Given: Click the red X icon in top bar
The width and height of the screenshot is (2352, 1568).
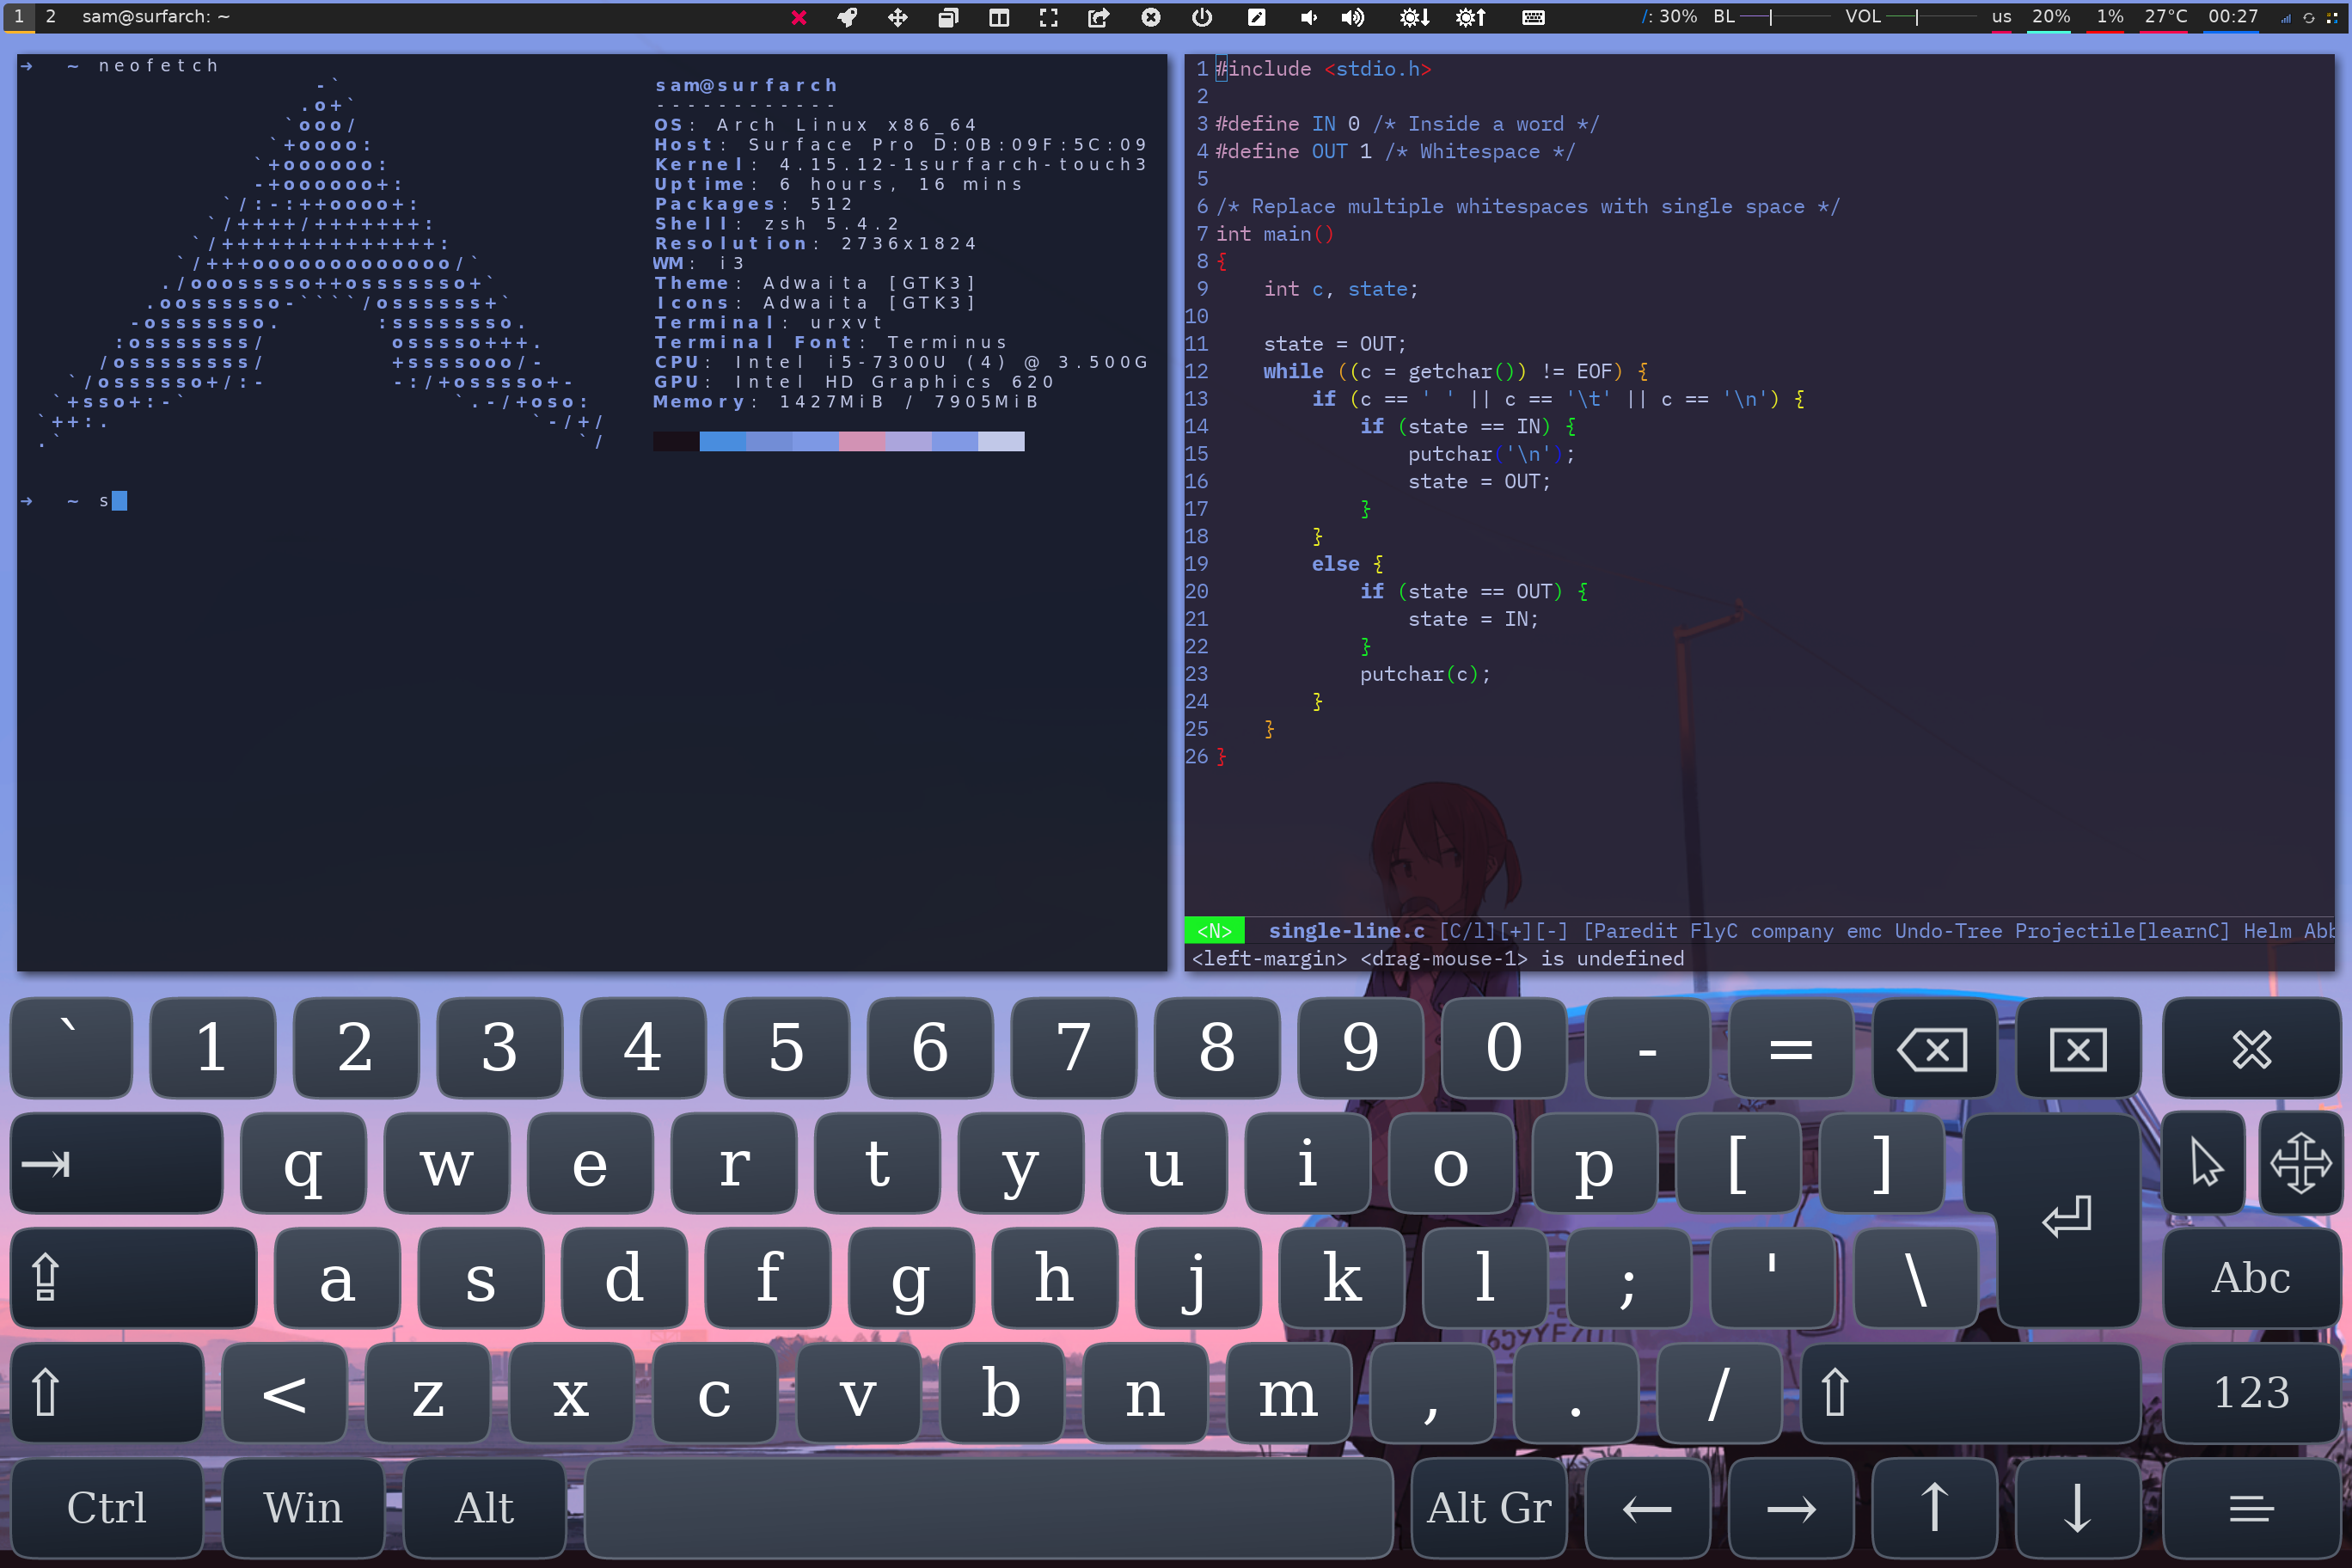Looking at the screenshot, I should [x=798, y=17].
